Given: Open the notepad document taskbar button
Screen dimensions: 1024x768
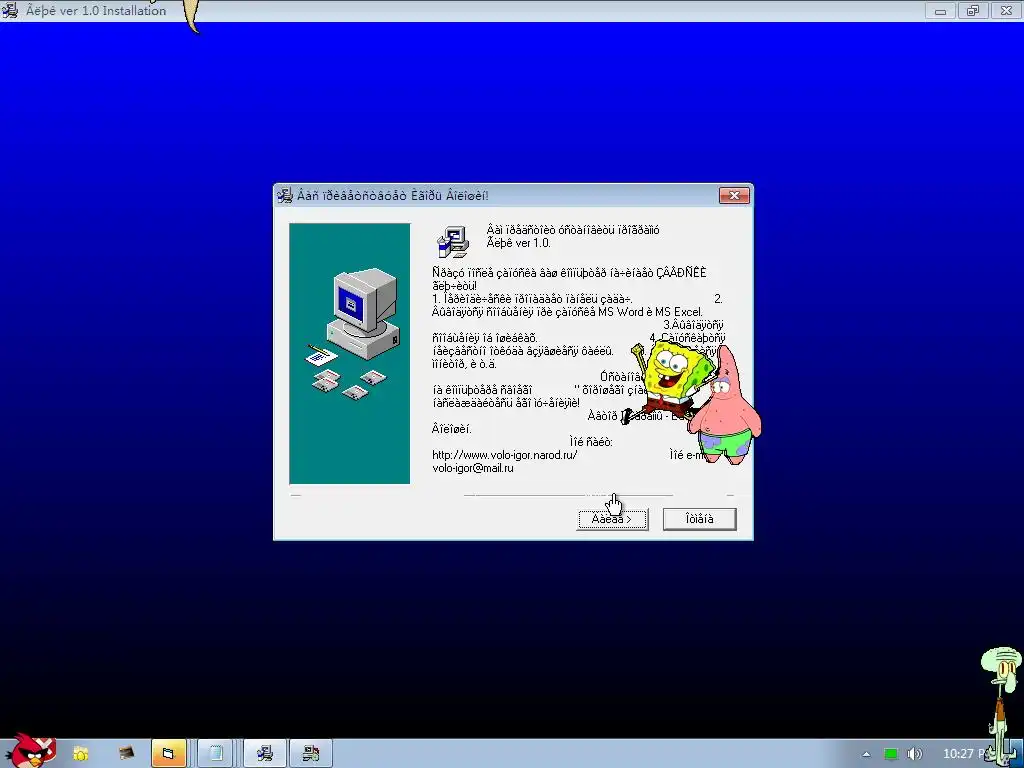Looking at the screenshot, I should tap(216, 754).
